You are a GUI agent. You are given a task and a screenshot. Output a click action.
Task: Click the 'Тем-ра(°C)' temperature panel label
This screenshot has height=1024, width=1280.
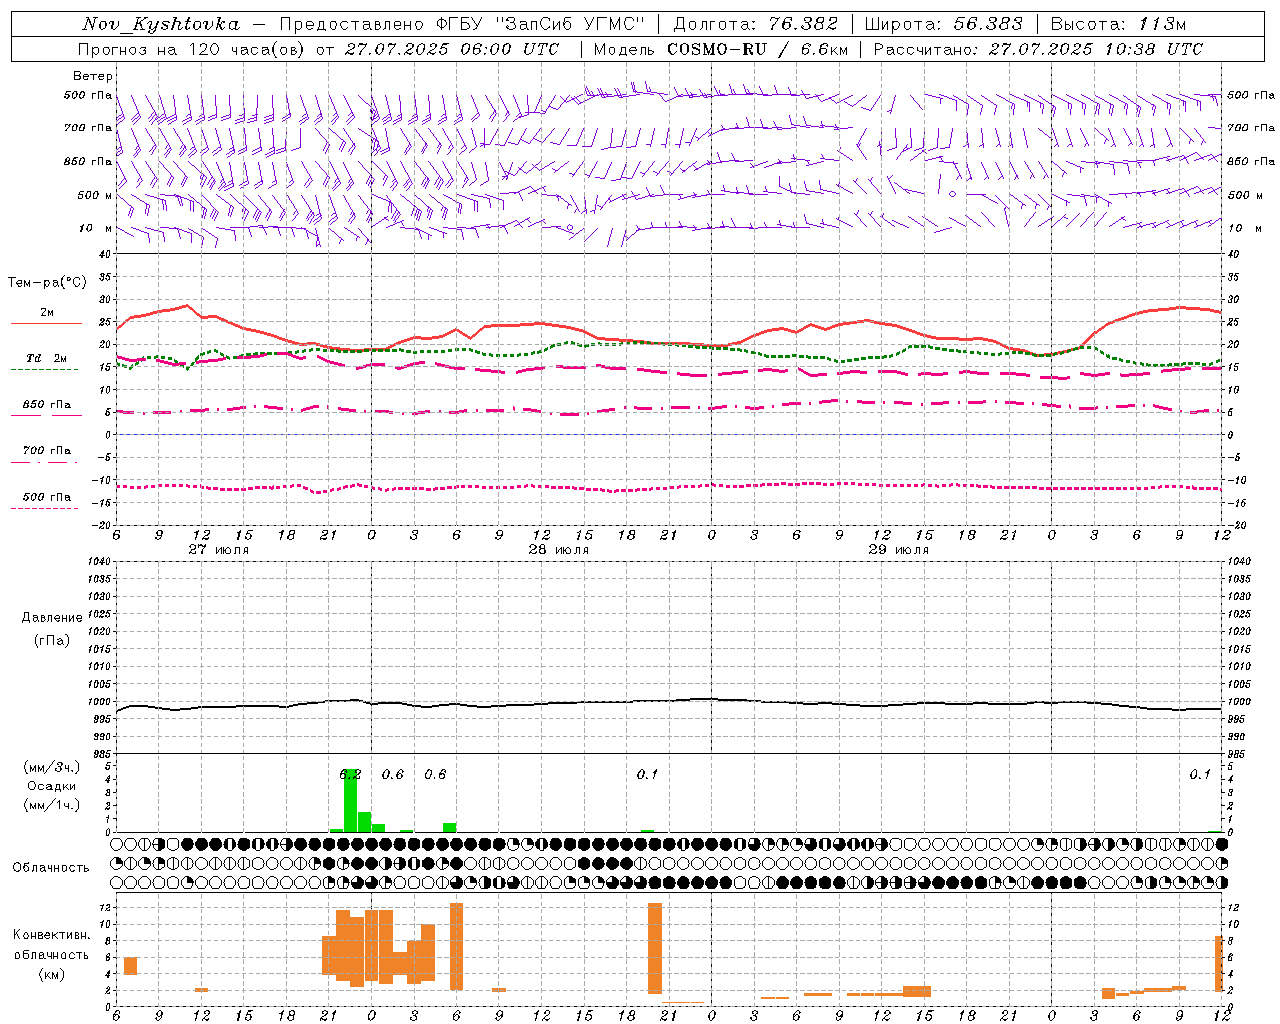(x=47, y=283)
